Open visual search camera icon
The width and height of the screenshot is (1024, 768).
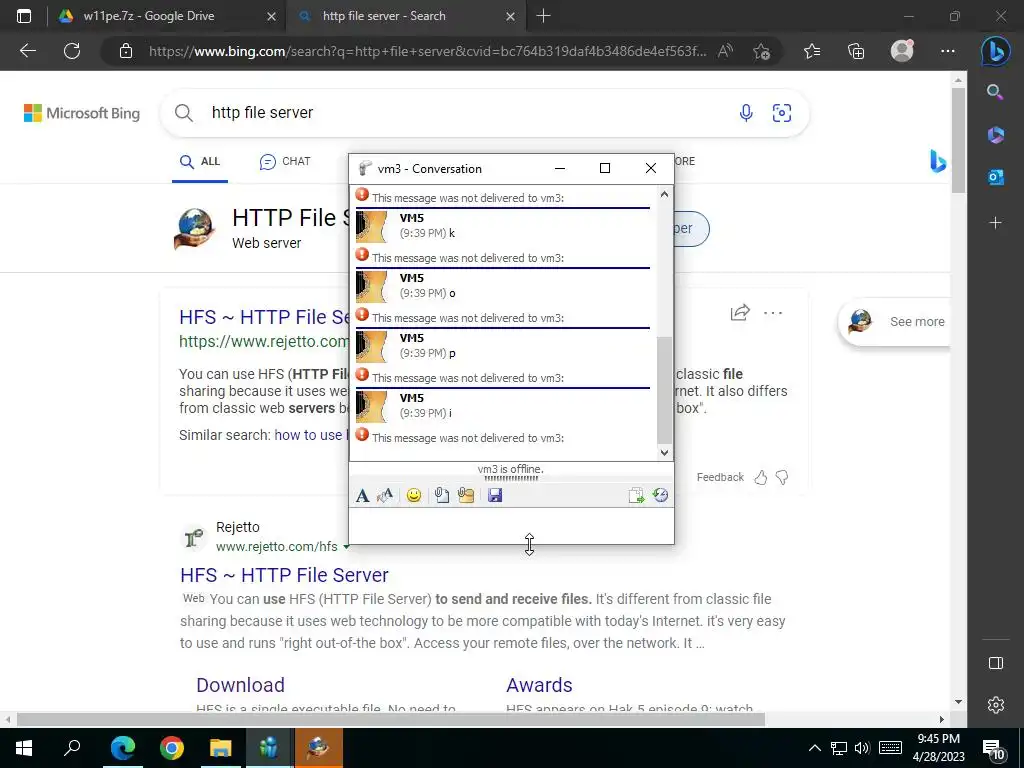(x=782, y=113)
